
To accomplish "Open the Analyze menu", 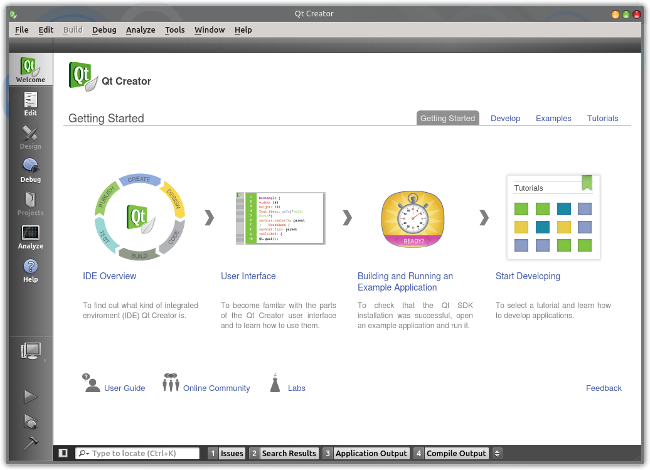I will pyautogui.click(x=141, y=30).
